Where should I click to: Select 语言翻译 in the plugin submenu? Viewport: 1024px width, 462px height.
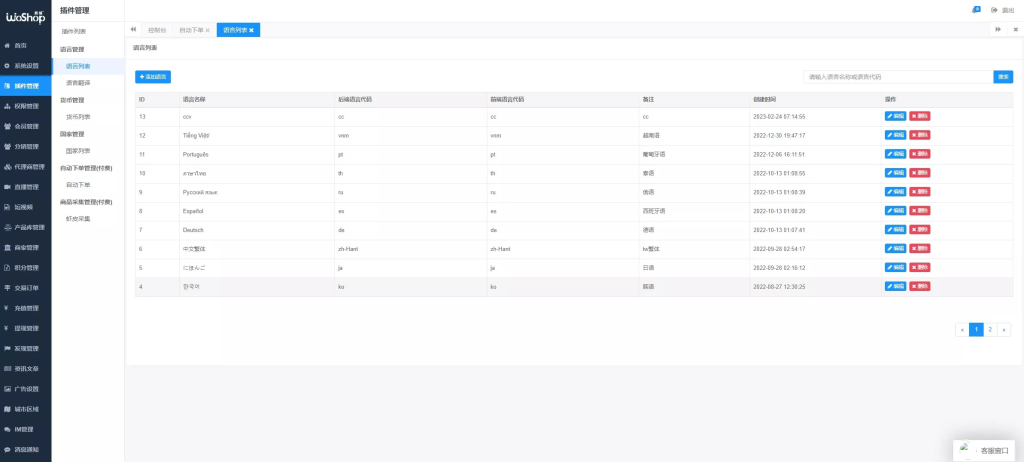coord(78,83)
